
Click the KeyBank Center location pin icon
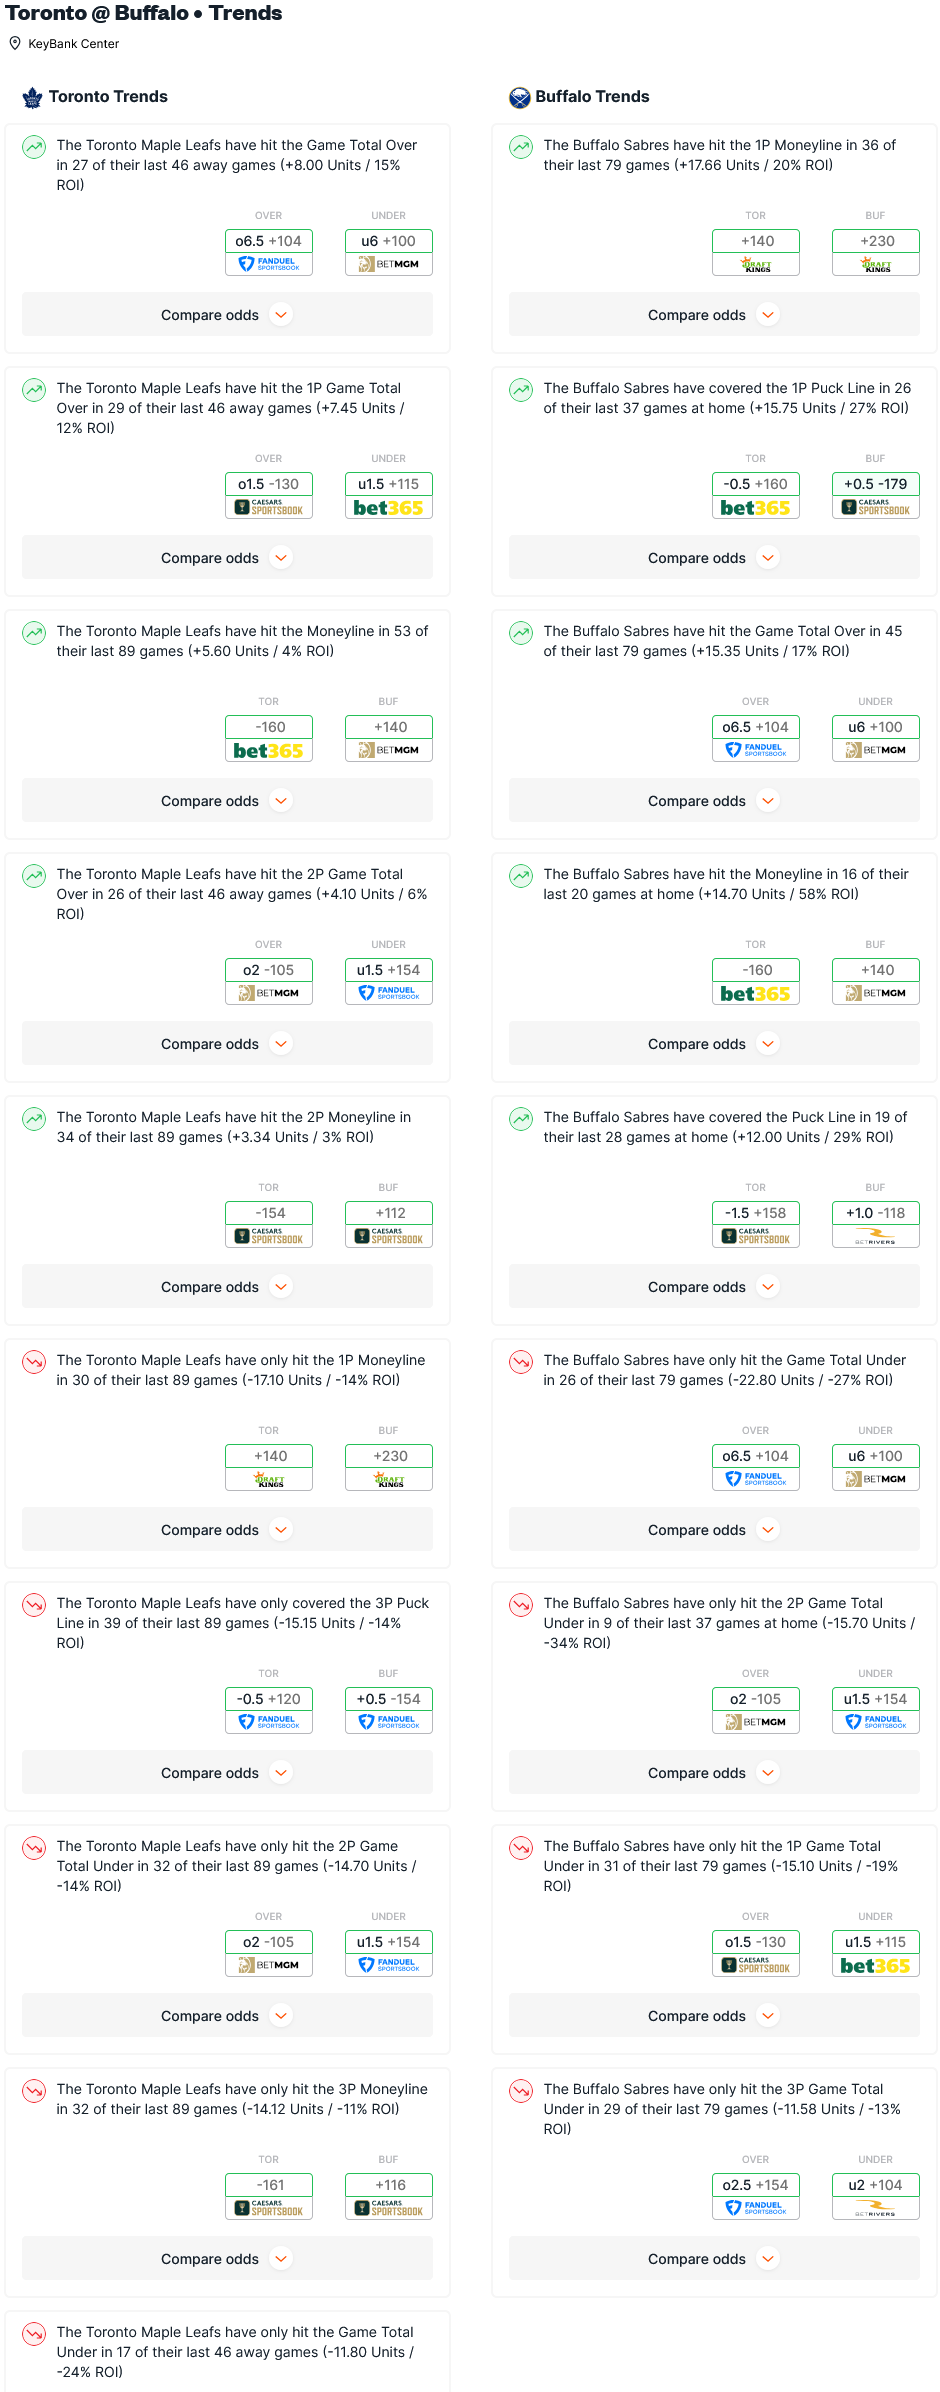(15, 43)
